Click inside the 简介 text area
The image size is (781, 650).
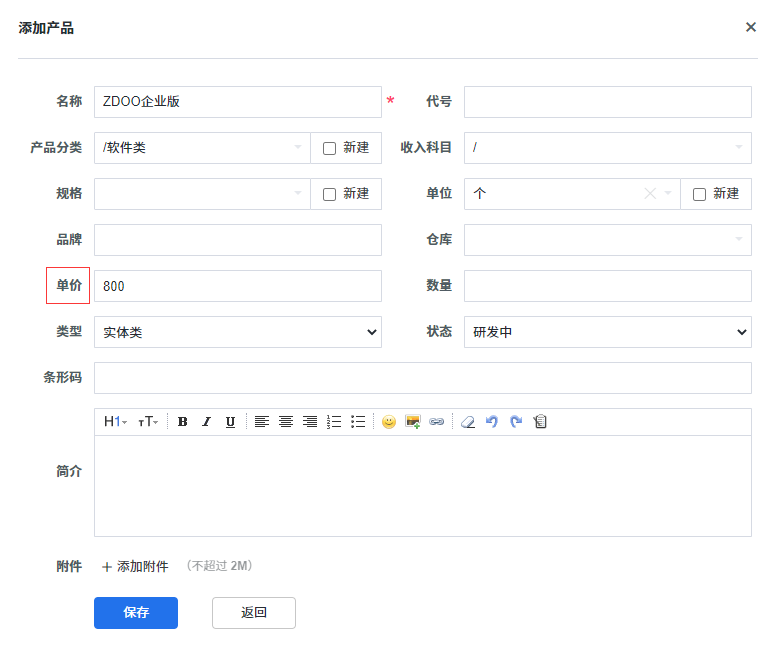coord(423,486)
